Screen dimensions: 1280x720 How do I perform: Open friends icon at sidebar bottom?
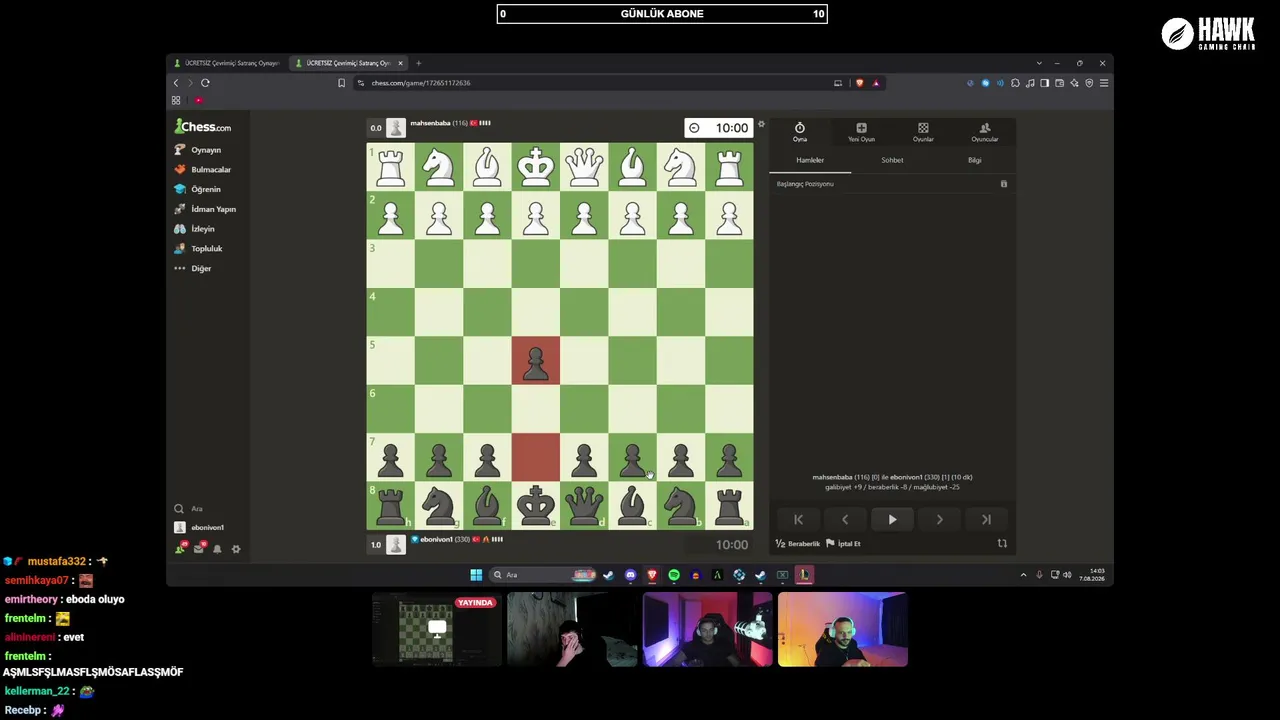click(x=181, y=548)
